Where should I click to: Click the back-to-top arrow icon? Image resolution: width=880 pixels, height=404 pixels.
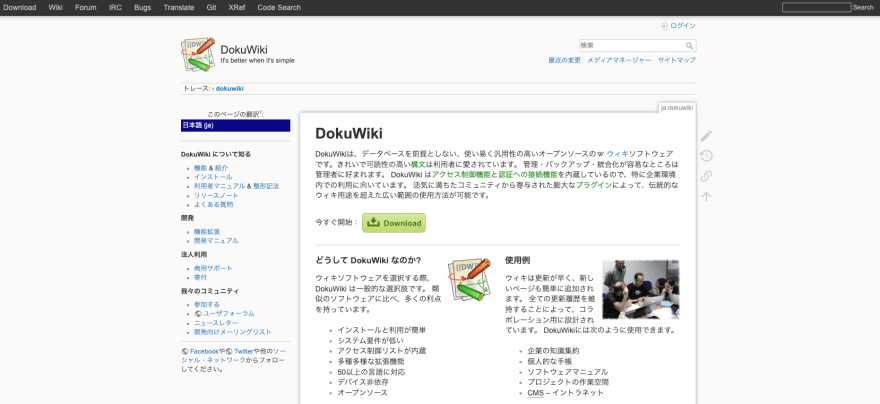pyautogui.click(x=706, y=196)
